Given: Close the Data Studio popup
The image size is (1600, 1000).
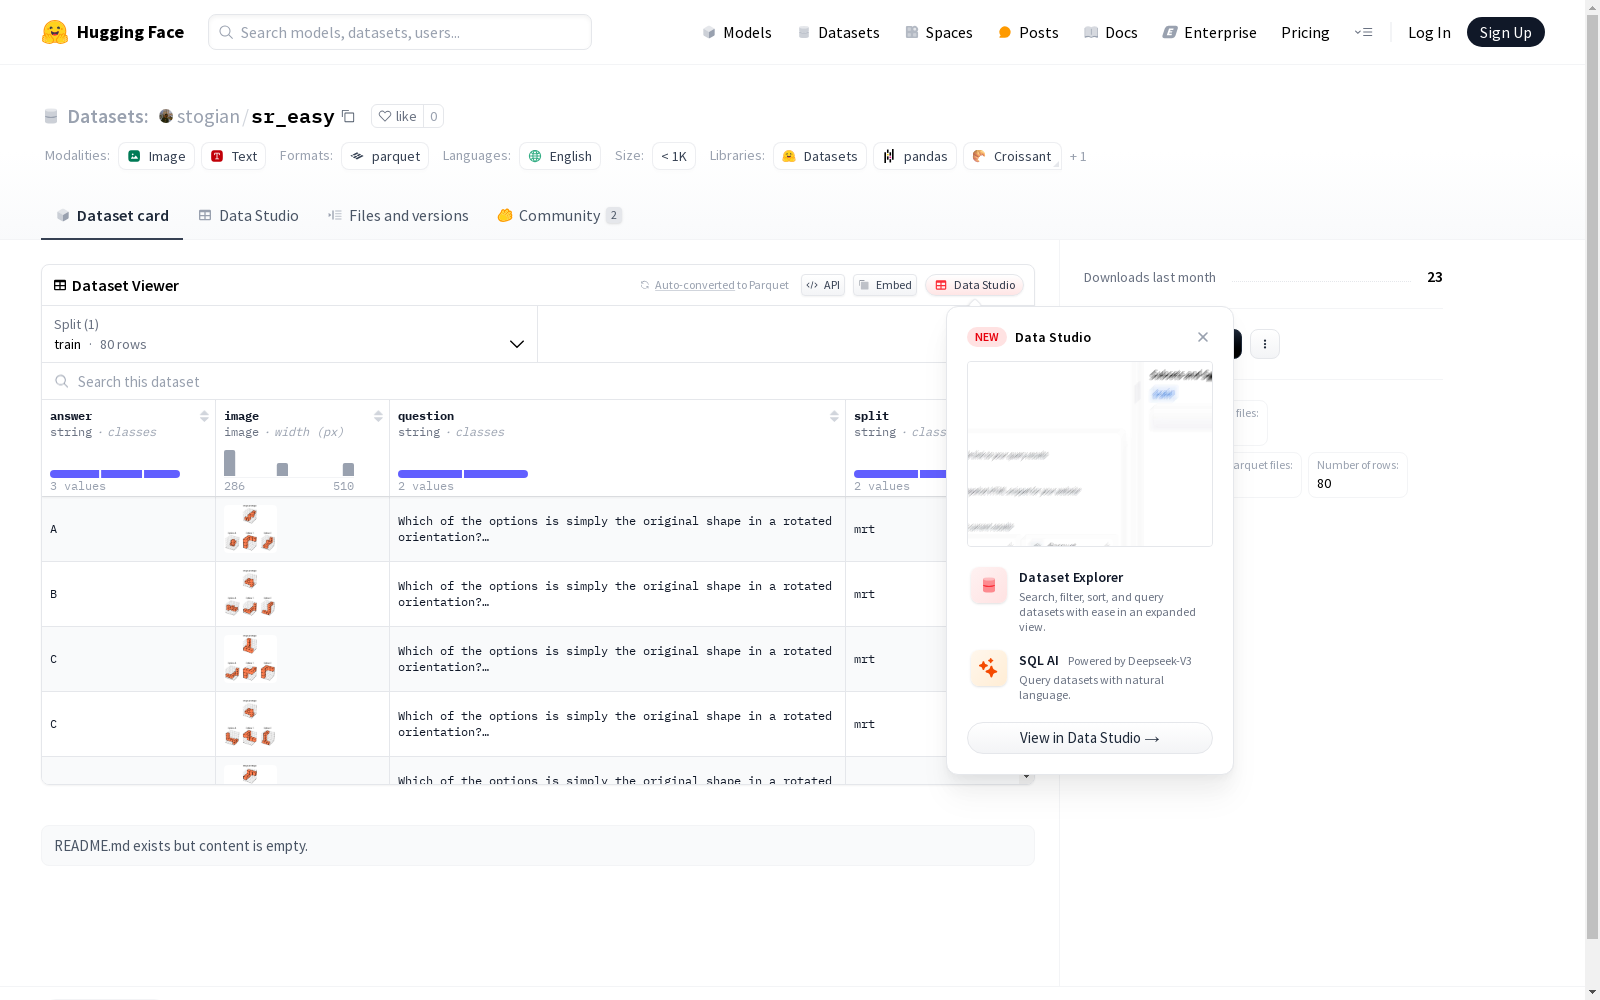Looking at the screenshot, I should pyautogui.click(x=1203, y=337).
